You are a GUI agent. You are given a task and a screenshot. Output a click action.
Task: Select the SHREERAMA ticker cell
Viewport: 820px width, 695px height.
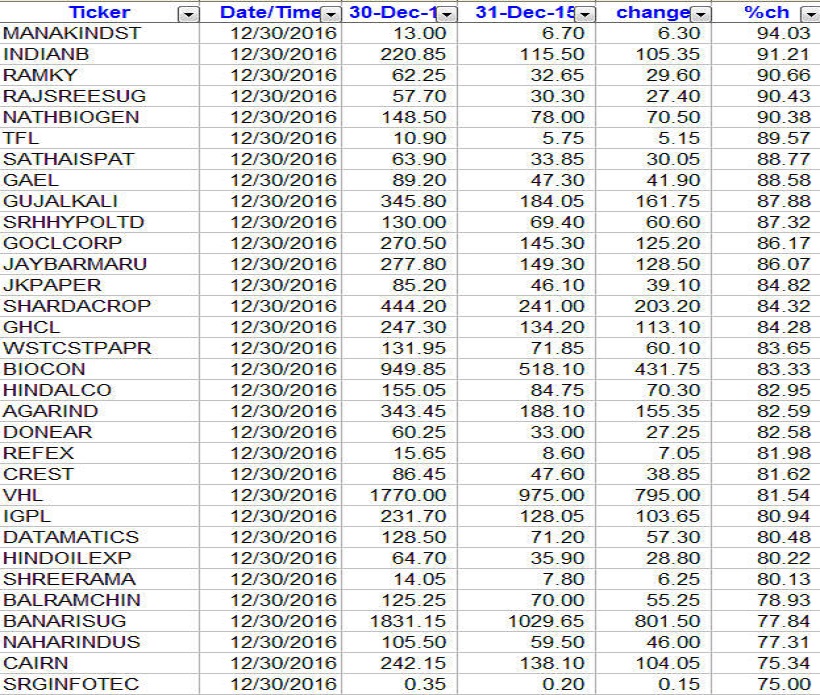[99, 579]
